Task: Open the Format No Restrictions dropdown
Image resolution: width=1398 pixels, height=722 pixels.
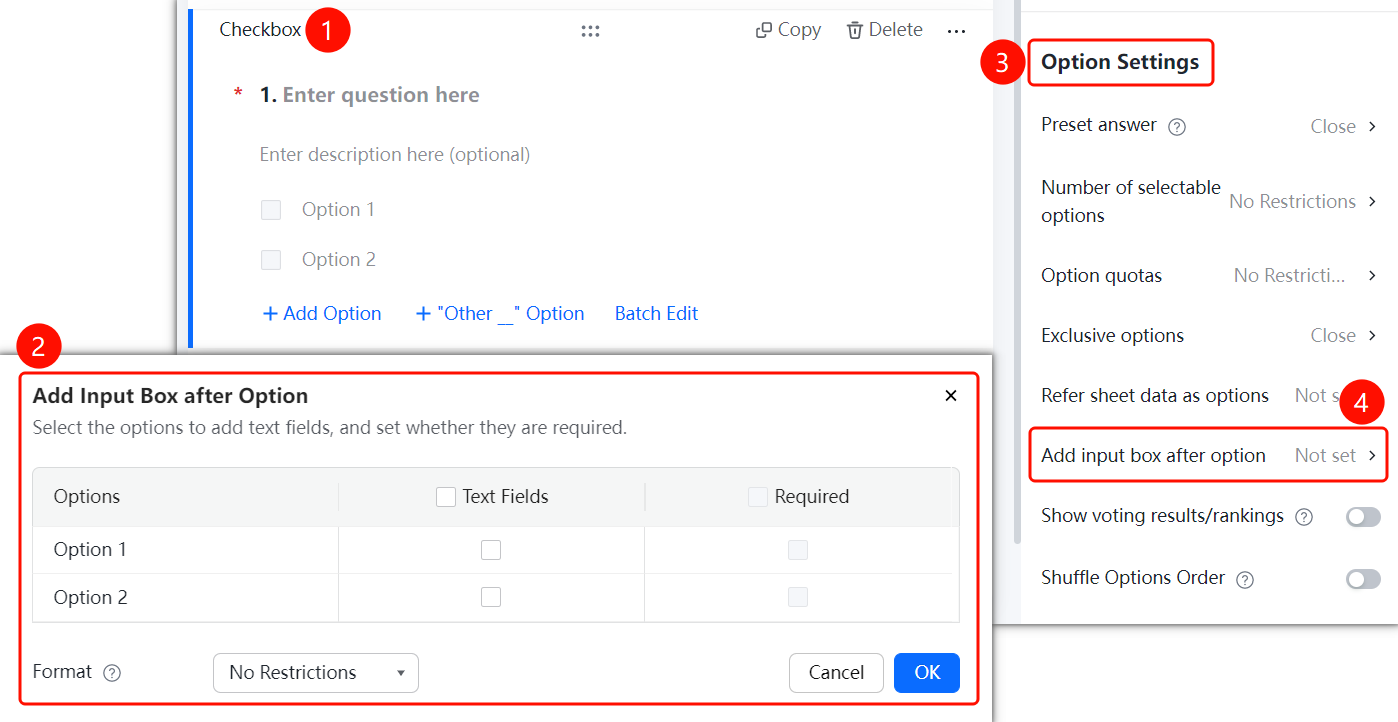Action: (x=316, y=673)
